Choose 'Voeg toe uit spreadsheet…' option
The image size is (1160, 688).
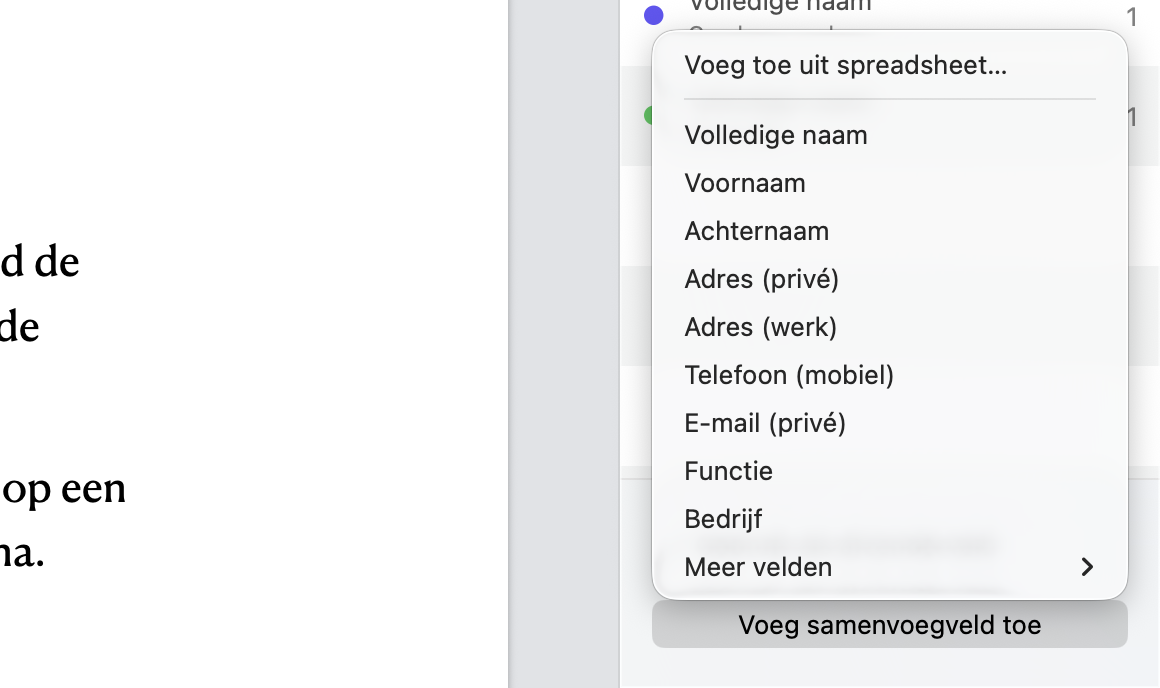pyautogui.click(x=845, y=67)
